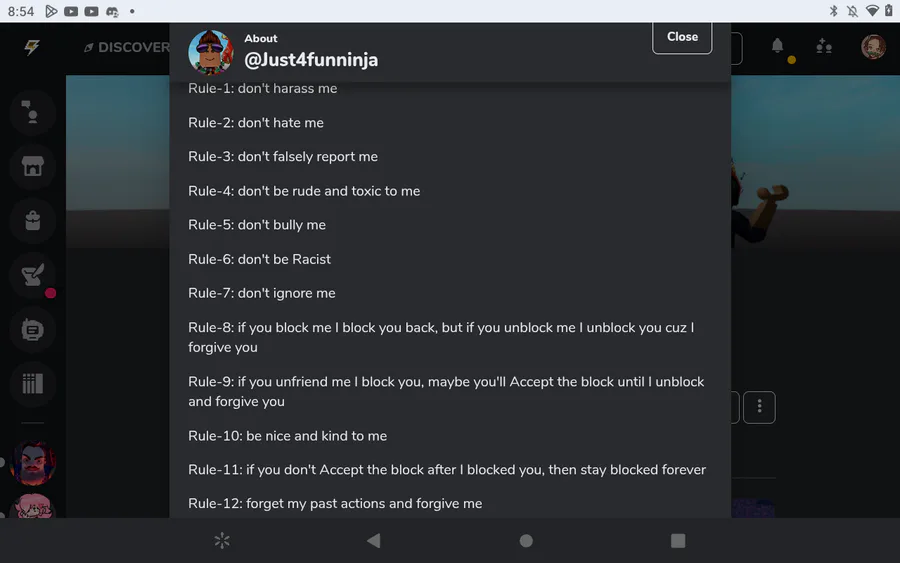Click the Game Jolt lightning logo
The height and width of the screenshot is (563, 900).
(x=32, y=47)
